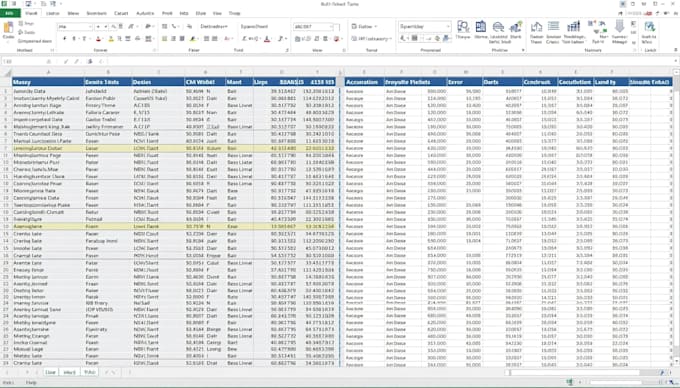Open the 'Derlnedrer' dropdown
Image resolution: width=680 pixels, height=388 pixels.
(214, 26)
